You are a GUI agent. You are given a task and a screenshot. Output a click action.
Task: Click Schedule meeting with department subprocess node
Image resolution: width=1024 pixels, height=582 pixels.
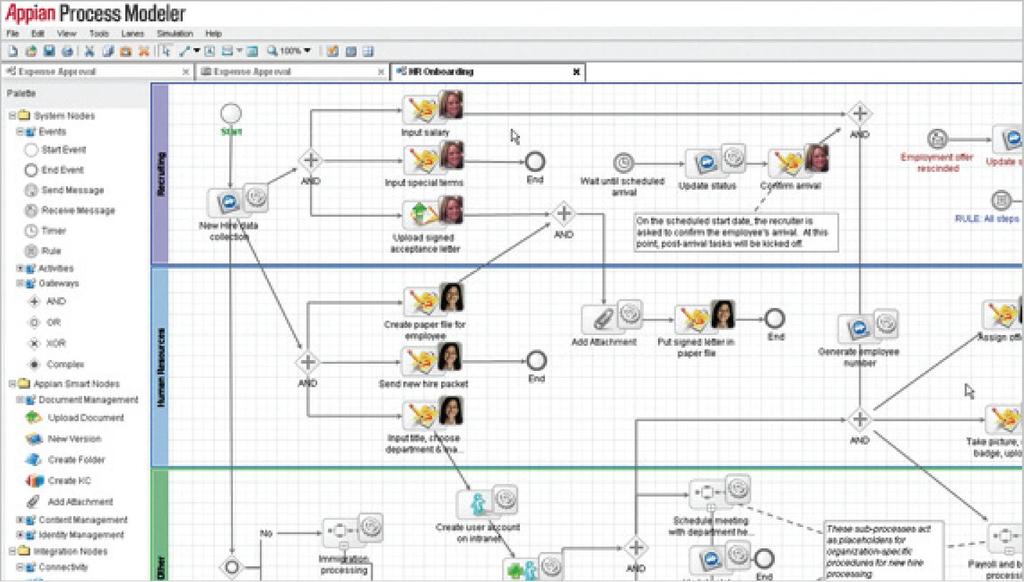click(720, 493)
